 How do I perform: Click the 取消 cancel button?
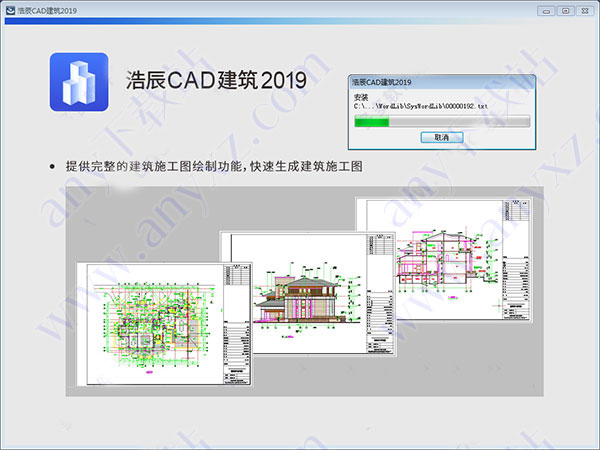442,137
